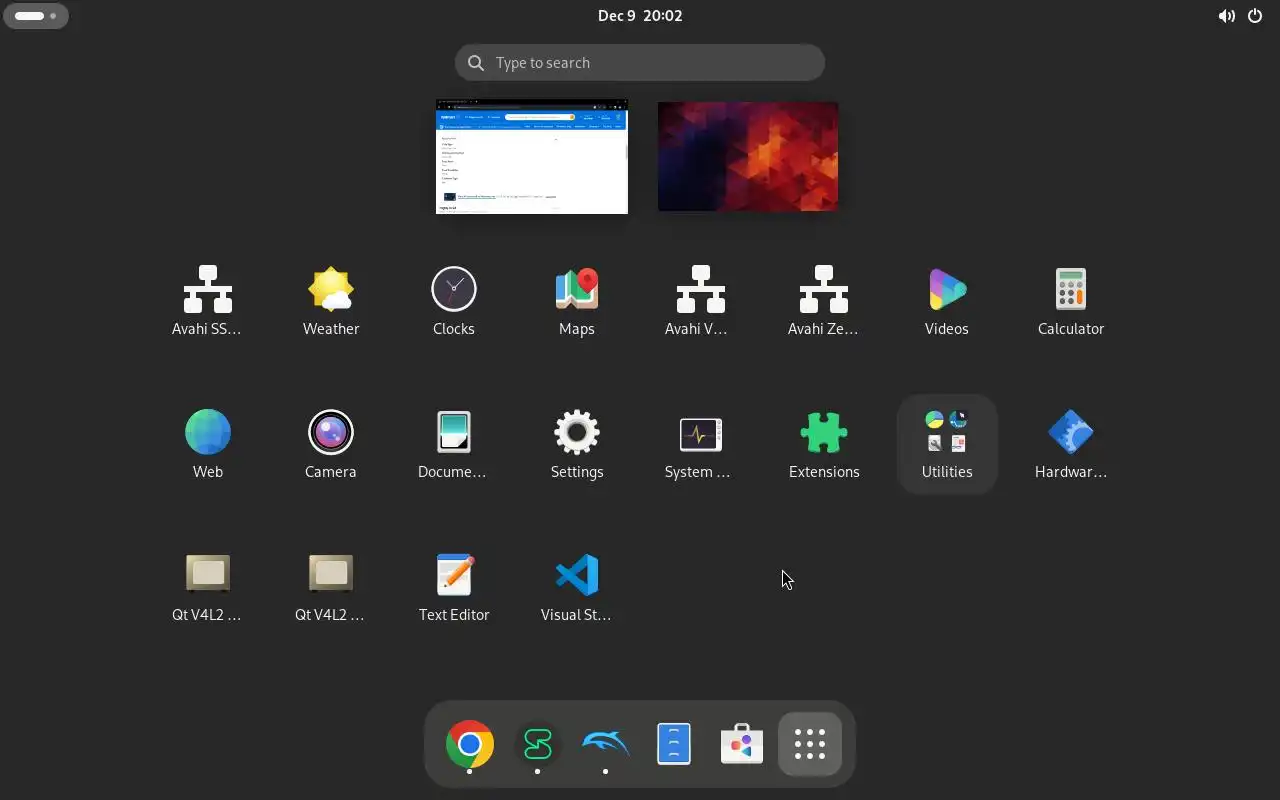Open the Avahi VNC server browser app
Viewport: 1280px width, 800px height.
tap(700, 300)
